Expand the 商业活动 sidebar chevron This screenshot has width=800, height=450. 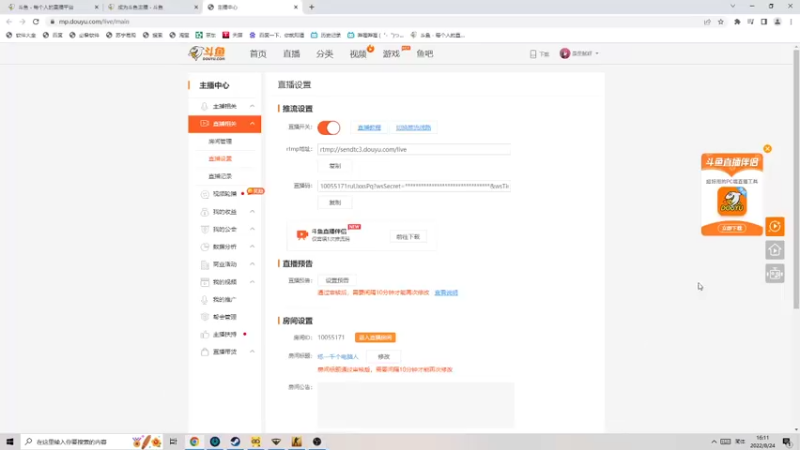pos(252,264)
